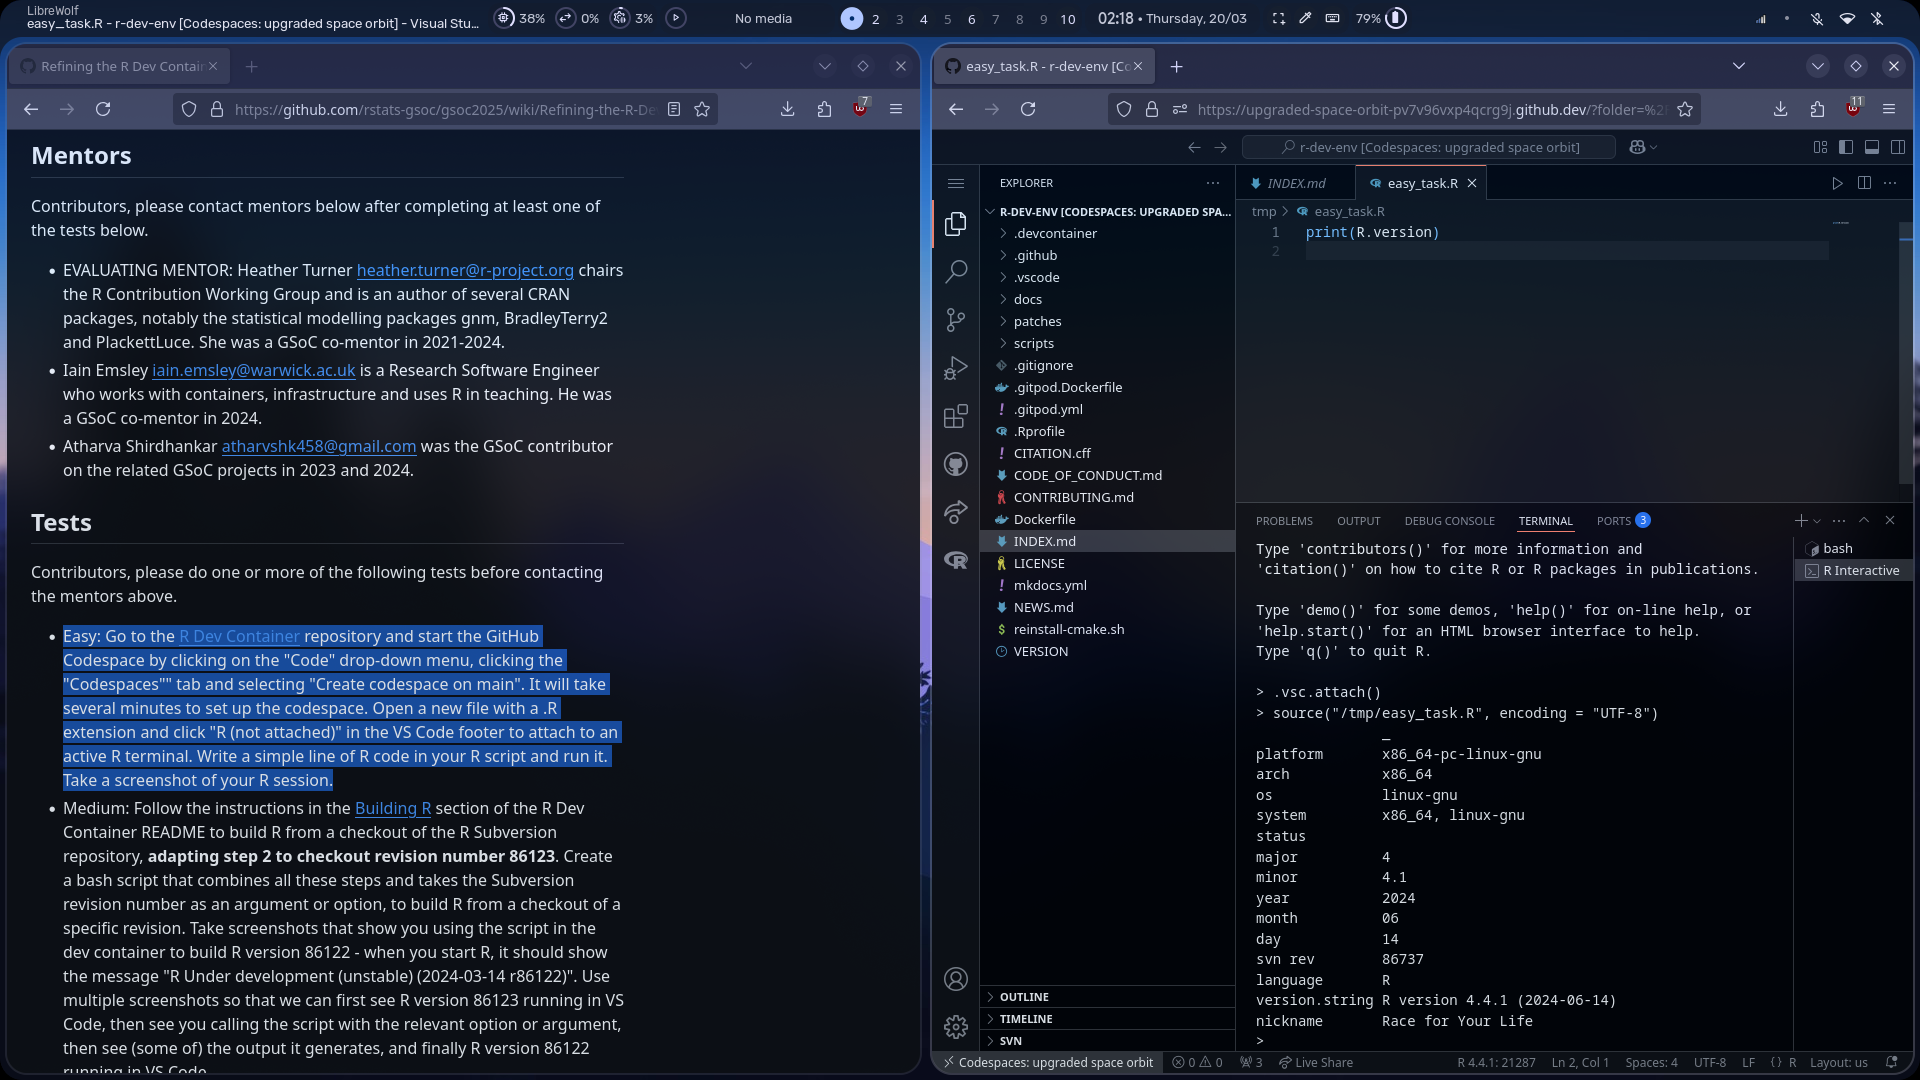This screenshot has height=1080, width=1920.
Task: Open CONTRIBUTING.md in the explorer
Action: tap(1108, 497)
